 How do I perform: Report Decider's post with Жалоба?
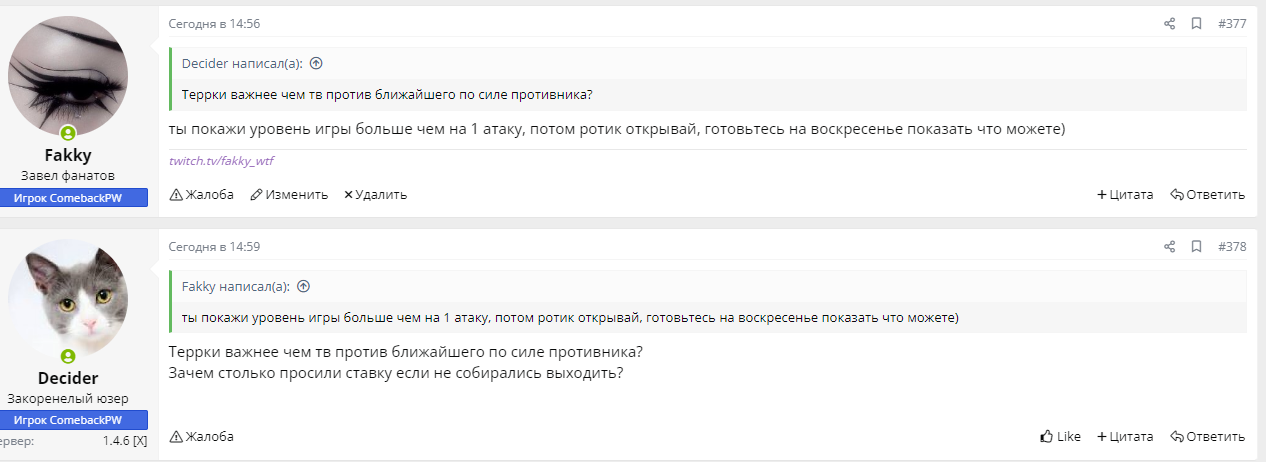coord(202,437)
